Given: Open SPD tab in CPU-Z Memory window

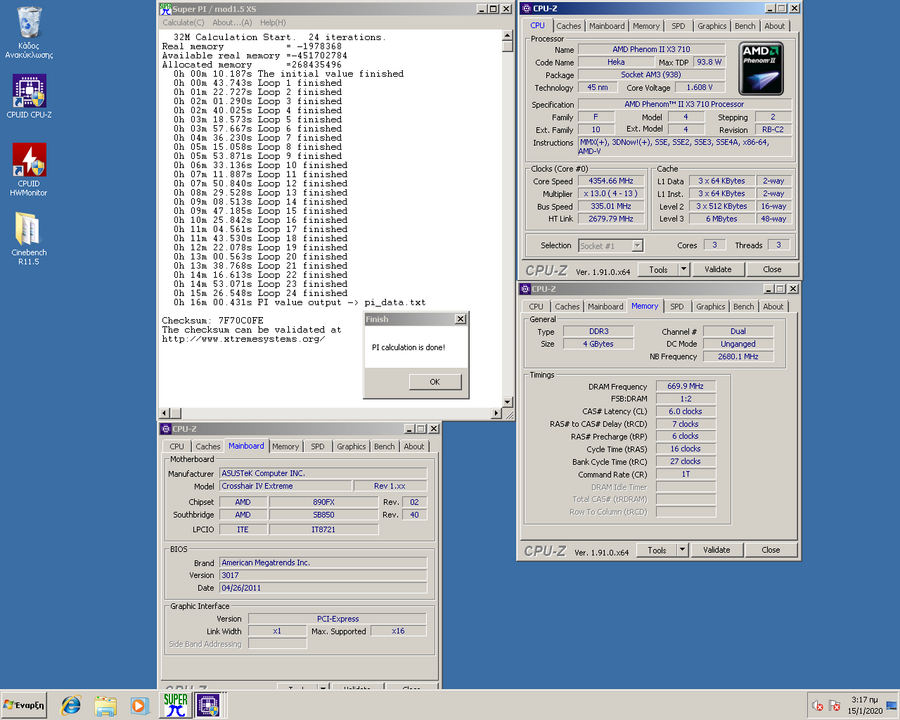Looking at the screenshot, I should pos(677,307).
